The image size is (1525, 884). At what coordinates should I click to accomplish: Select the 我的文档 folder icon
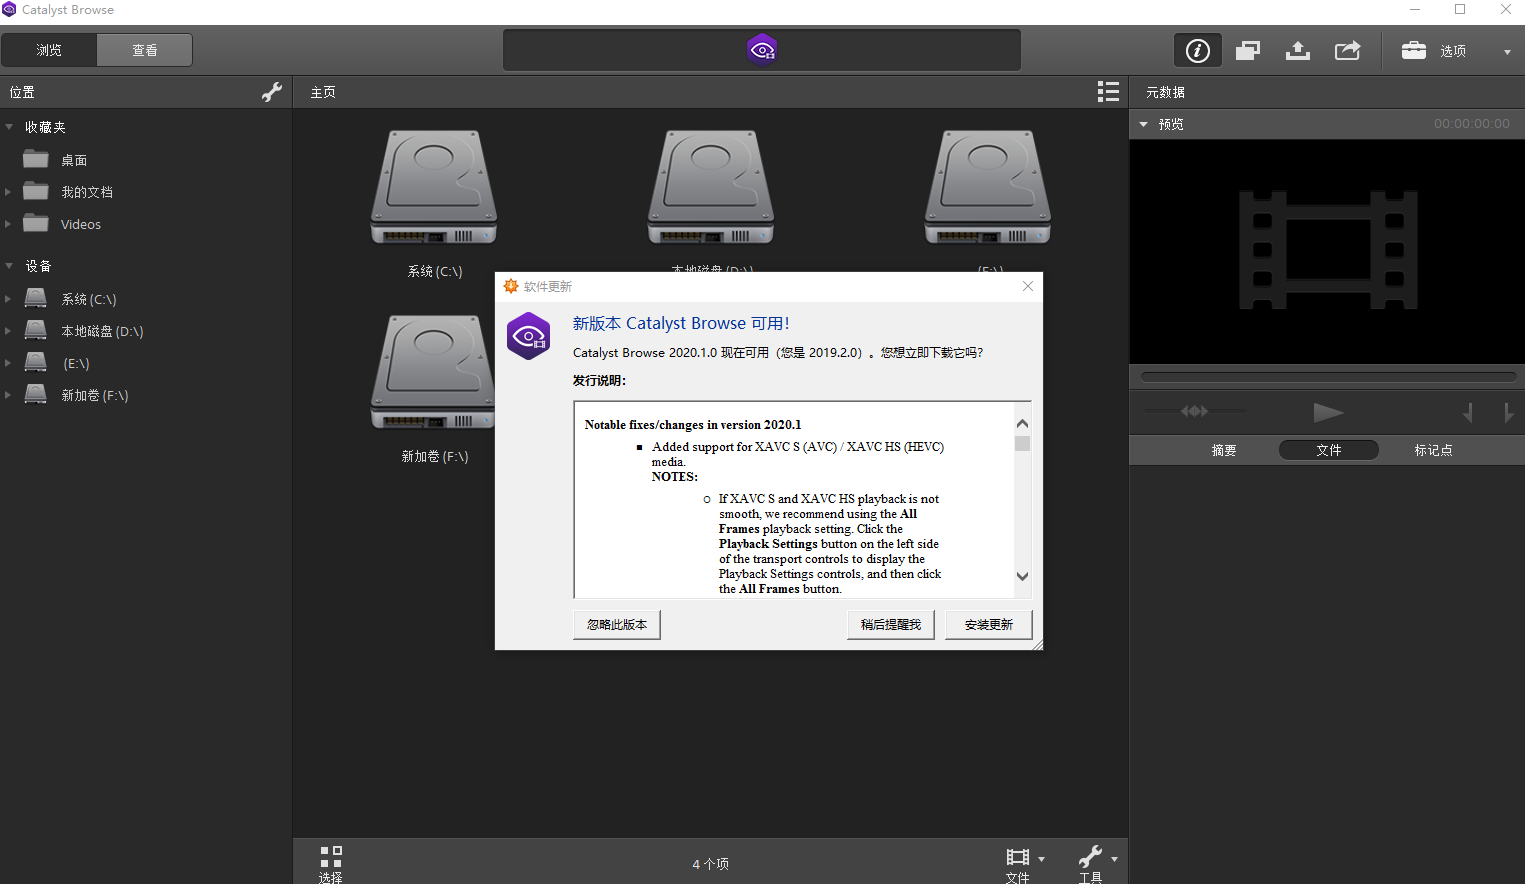pos(36,191)
